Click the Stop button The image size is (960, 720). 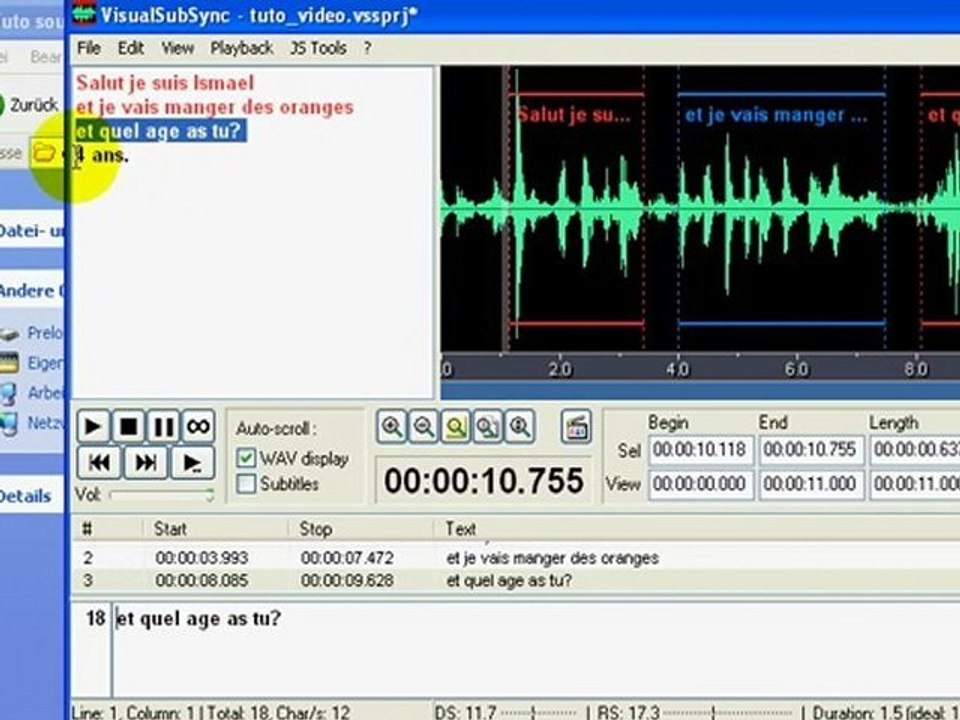(x=129, y=426)
